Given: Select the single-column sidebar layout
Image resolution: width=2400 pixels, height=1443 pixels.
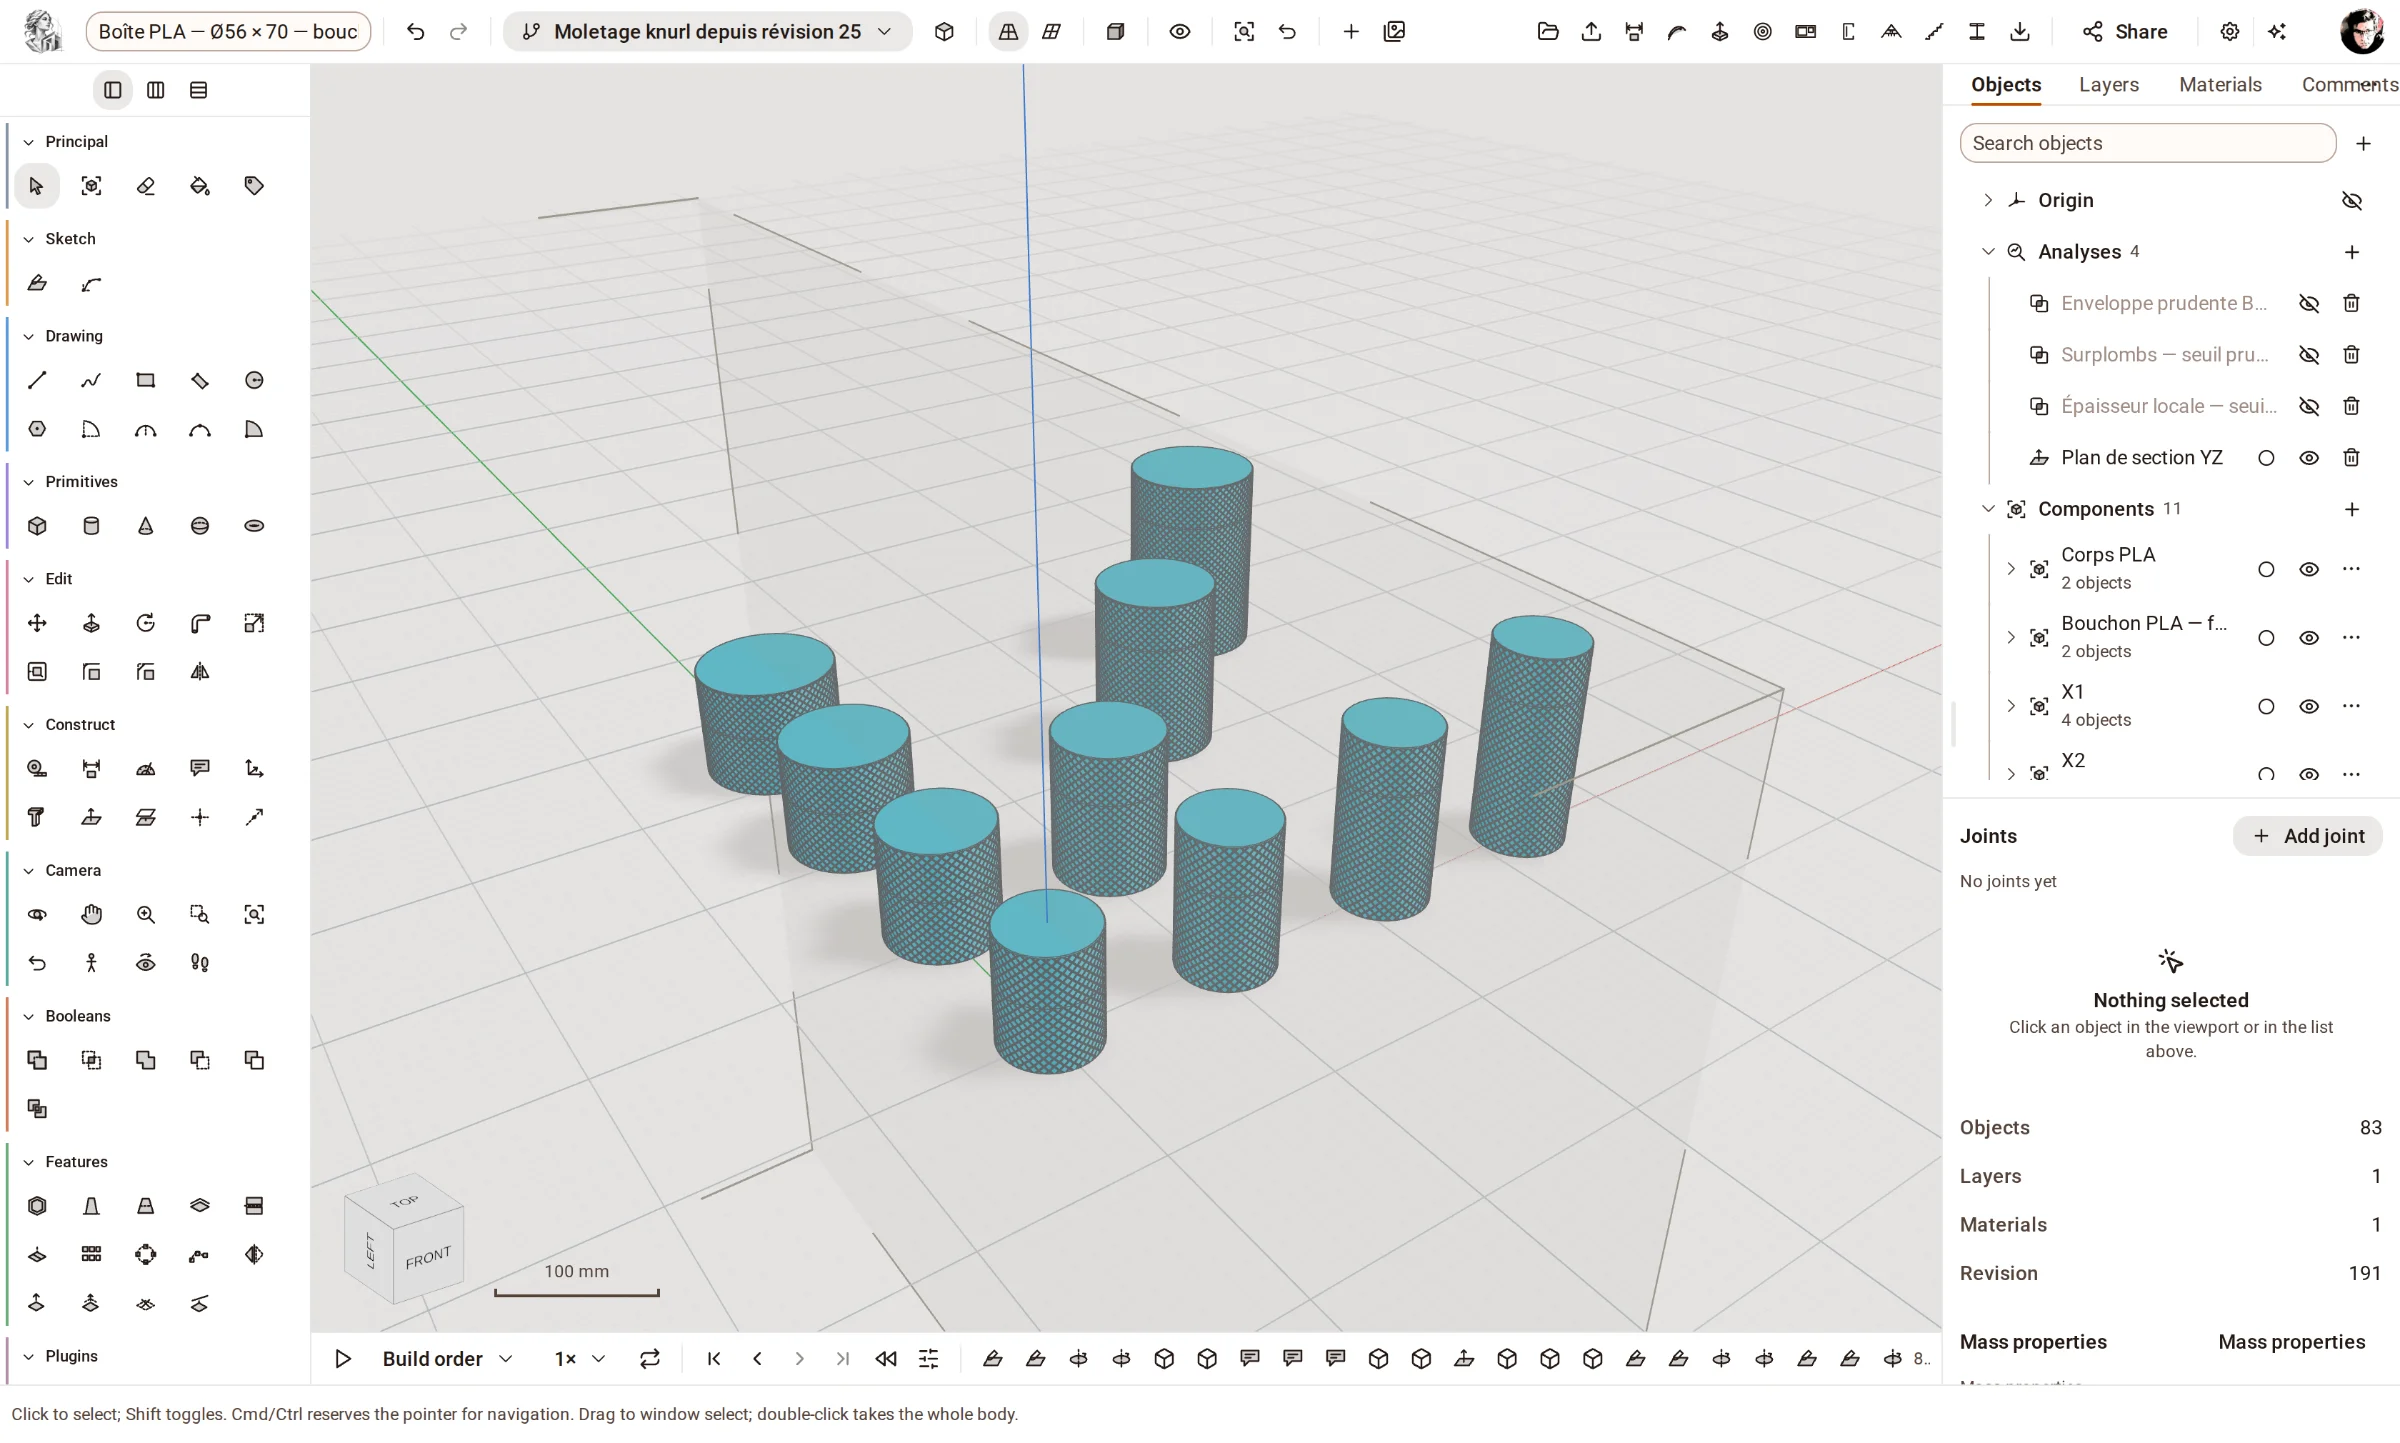Looking at the screenshot, I should [113, 90].
